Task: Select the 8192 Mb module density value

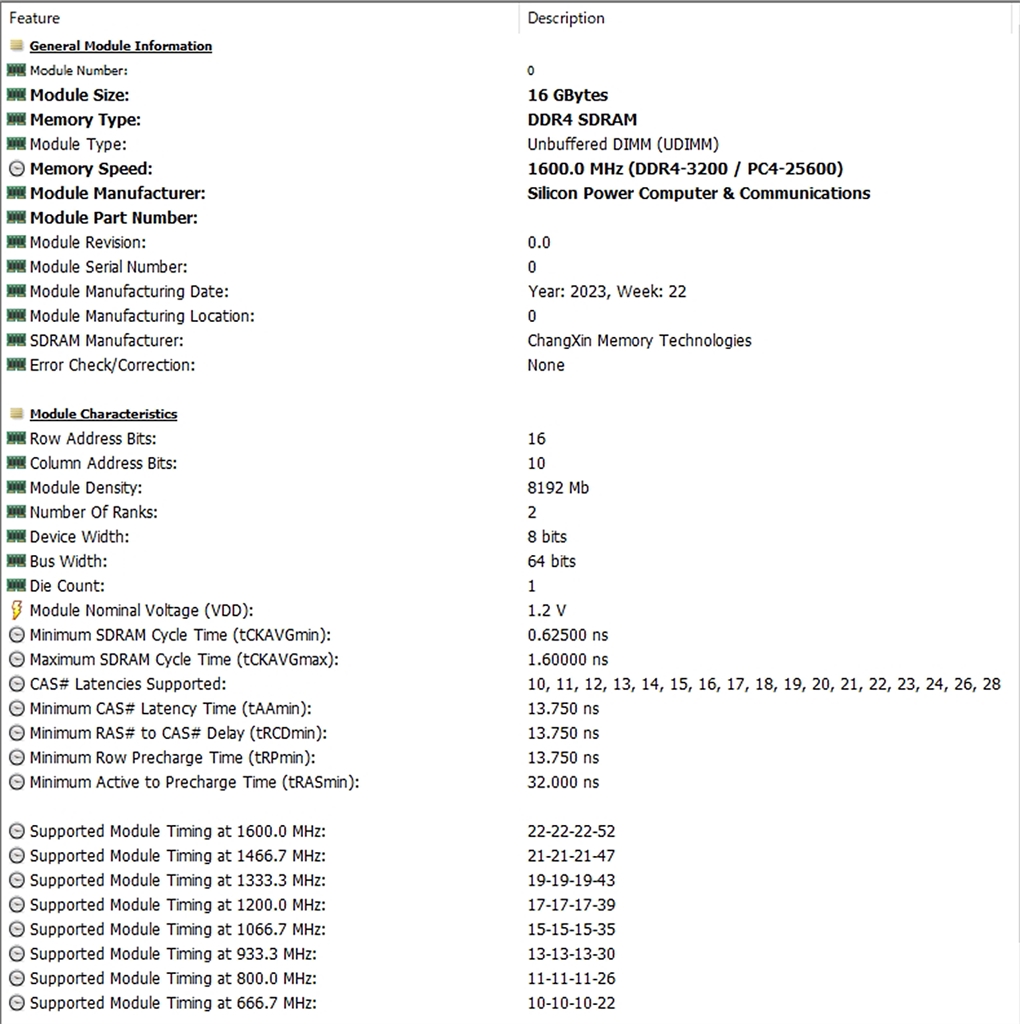Action: pos(558,488)
